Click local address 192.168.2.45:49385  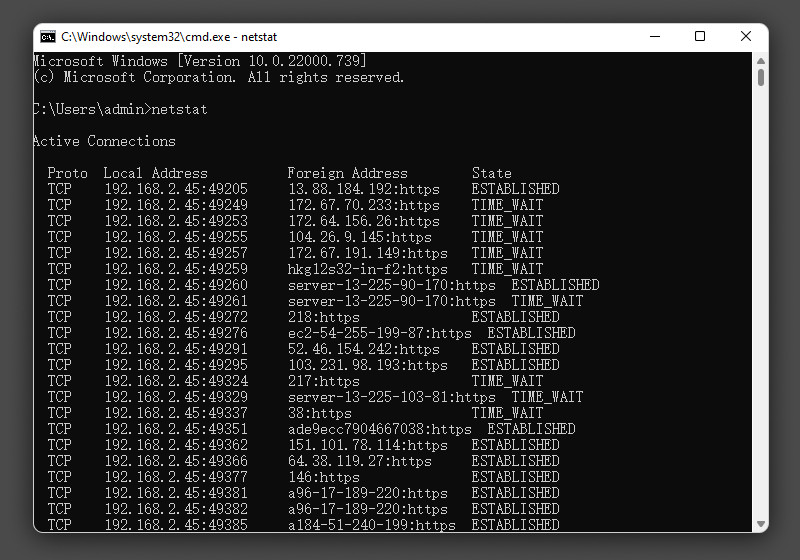(176, 525)
